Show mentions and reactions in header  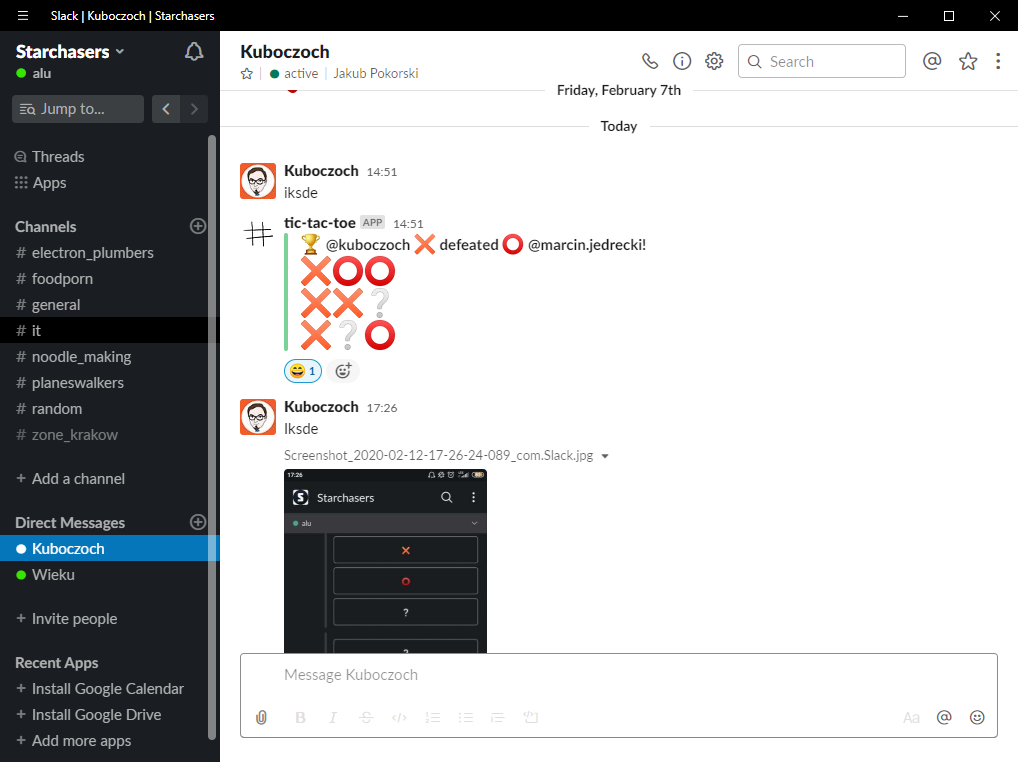tap(932, 61)
